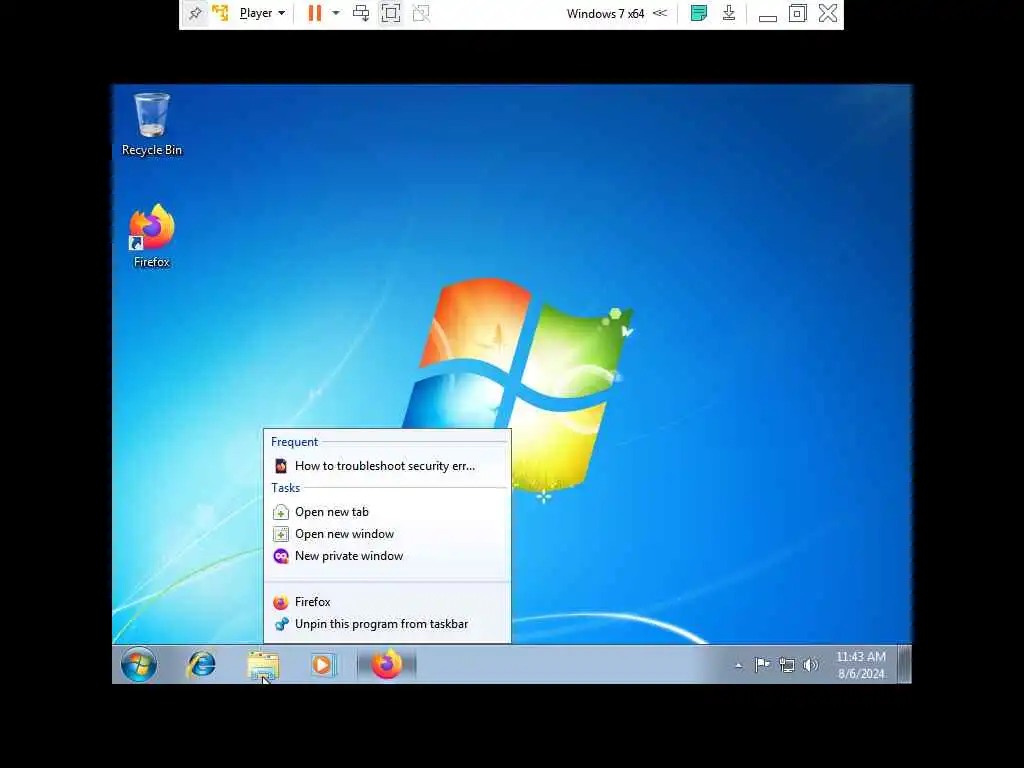Viewport: 1024px width, 768px height.
Task: Open the Windows Start menu orb
Action: pyautogui.click(x=138, y=665)
